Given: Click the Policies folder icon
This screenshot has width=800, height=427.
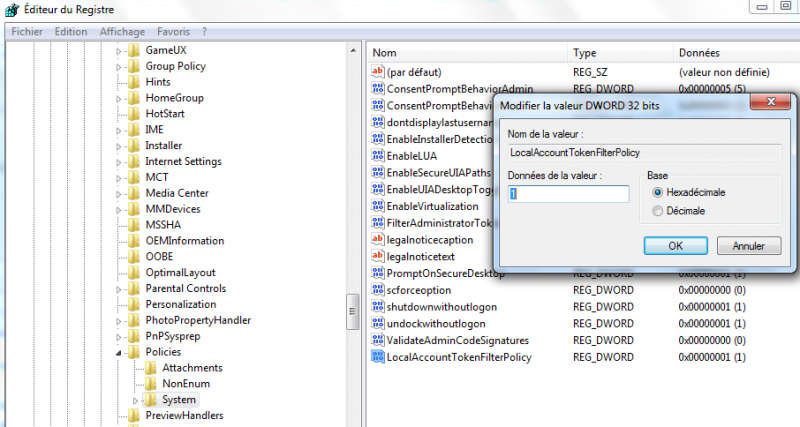Looking at the screenshot, I should [x=133, y=352].
